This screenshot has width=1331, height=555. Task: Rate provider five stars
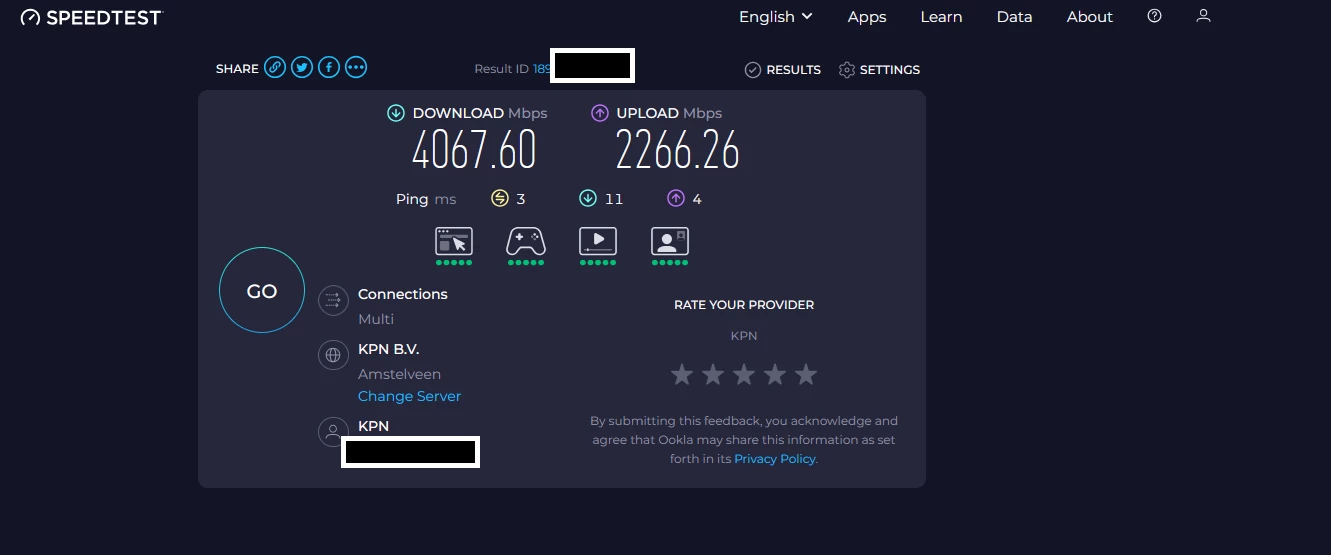click(x=806, y=375)
